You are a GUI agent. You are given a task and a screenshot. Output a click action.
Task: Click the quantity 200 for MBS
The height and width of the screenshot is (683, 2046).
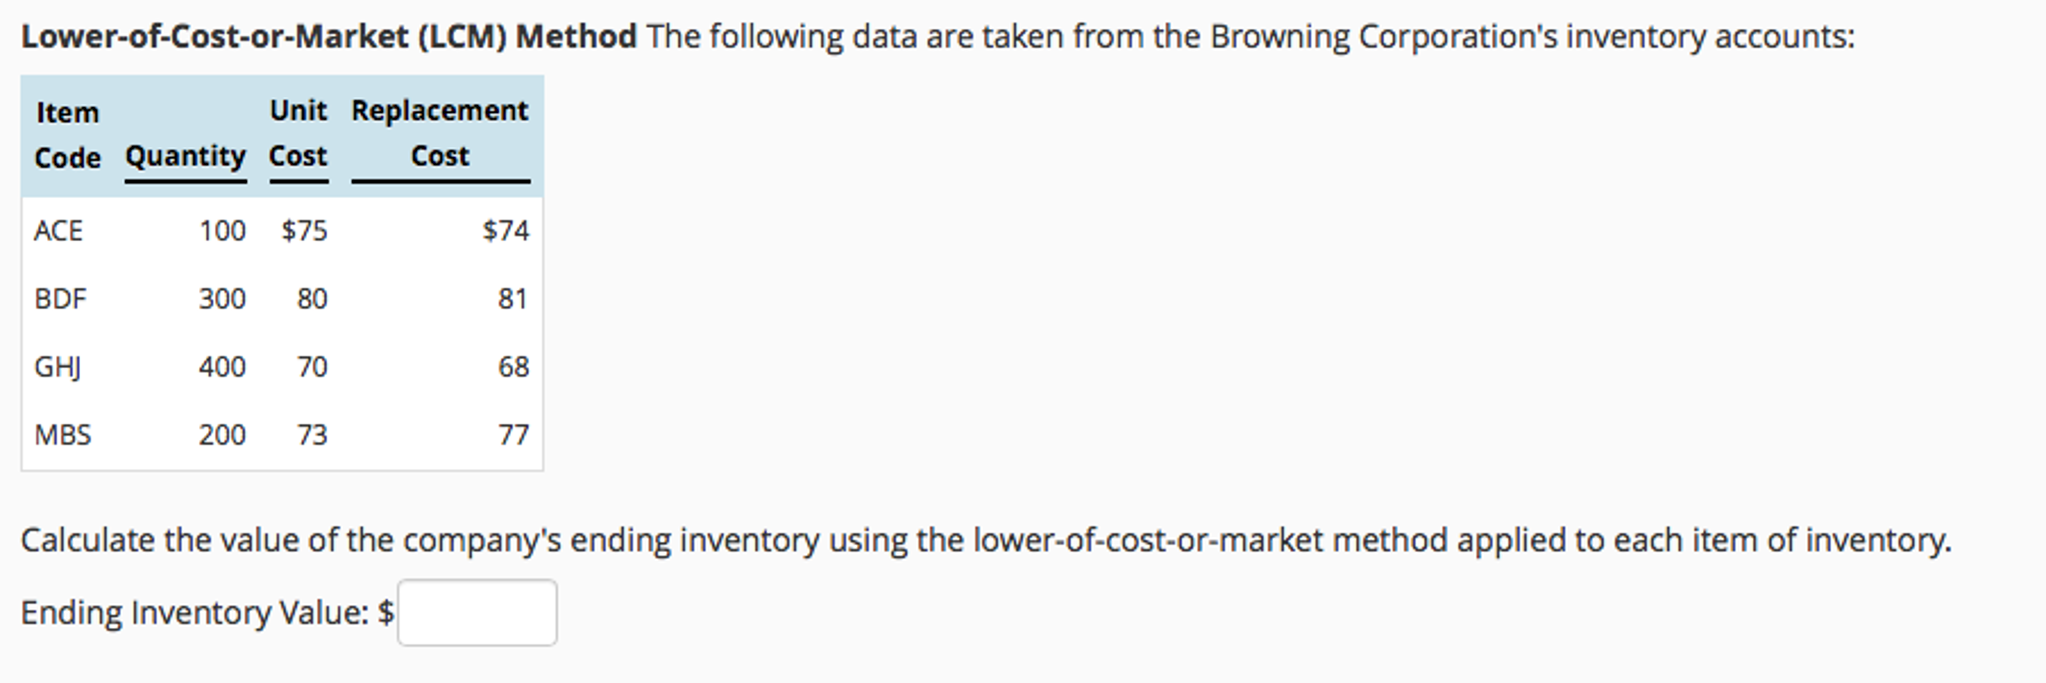[222, 435]
